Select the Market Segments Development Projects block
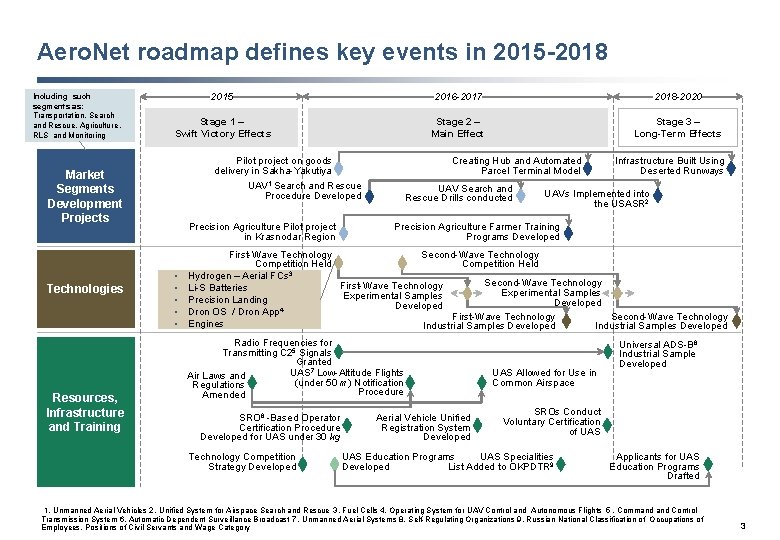Screen dimensions: 780x540 tap(86, 196)
